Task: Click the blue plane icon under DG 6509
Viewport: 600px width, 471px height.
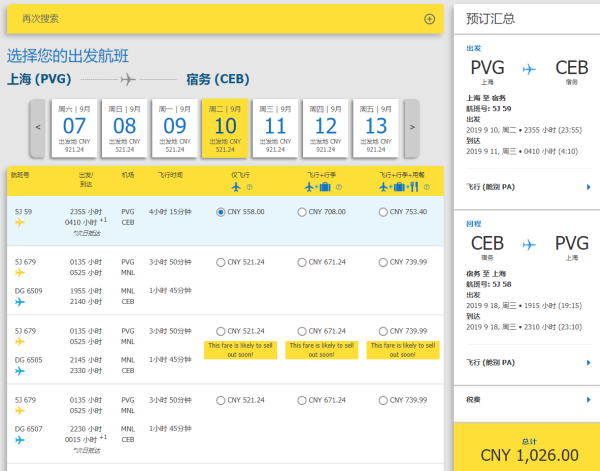Action: pyautogui.click(x=19, y=302)
